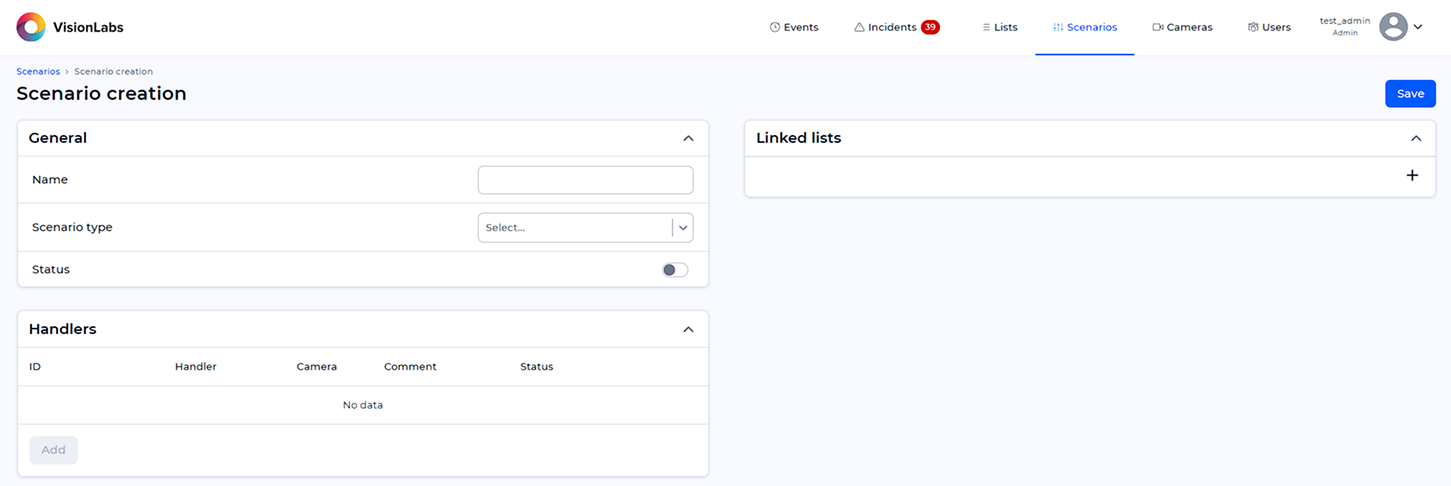
Task: Switch to the Scenarios tab
Action: (x=1085, y=27)
